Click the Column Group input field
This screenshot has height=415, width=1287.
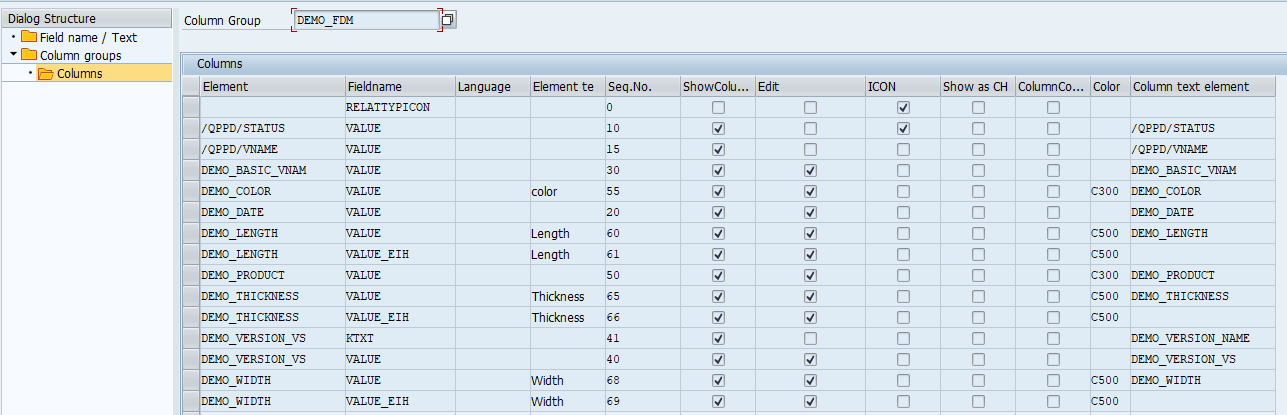(366, 20)
